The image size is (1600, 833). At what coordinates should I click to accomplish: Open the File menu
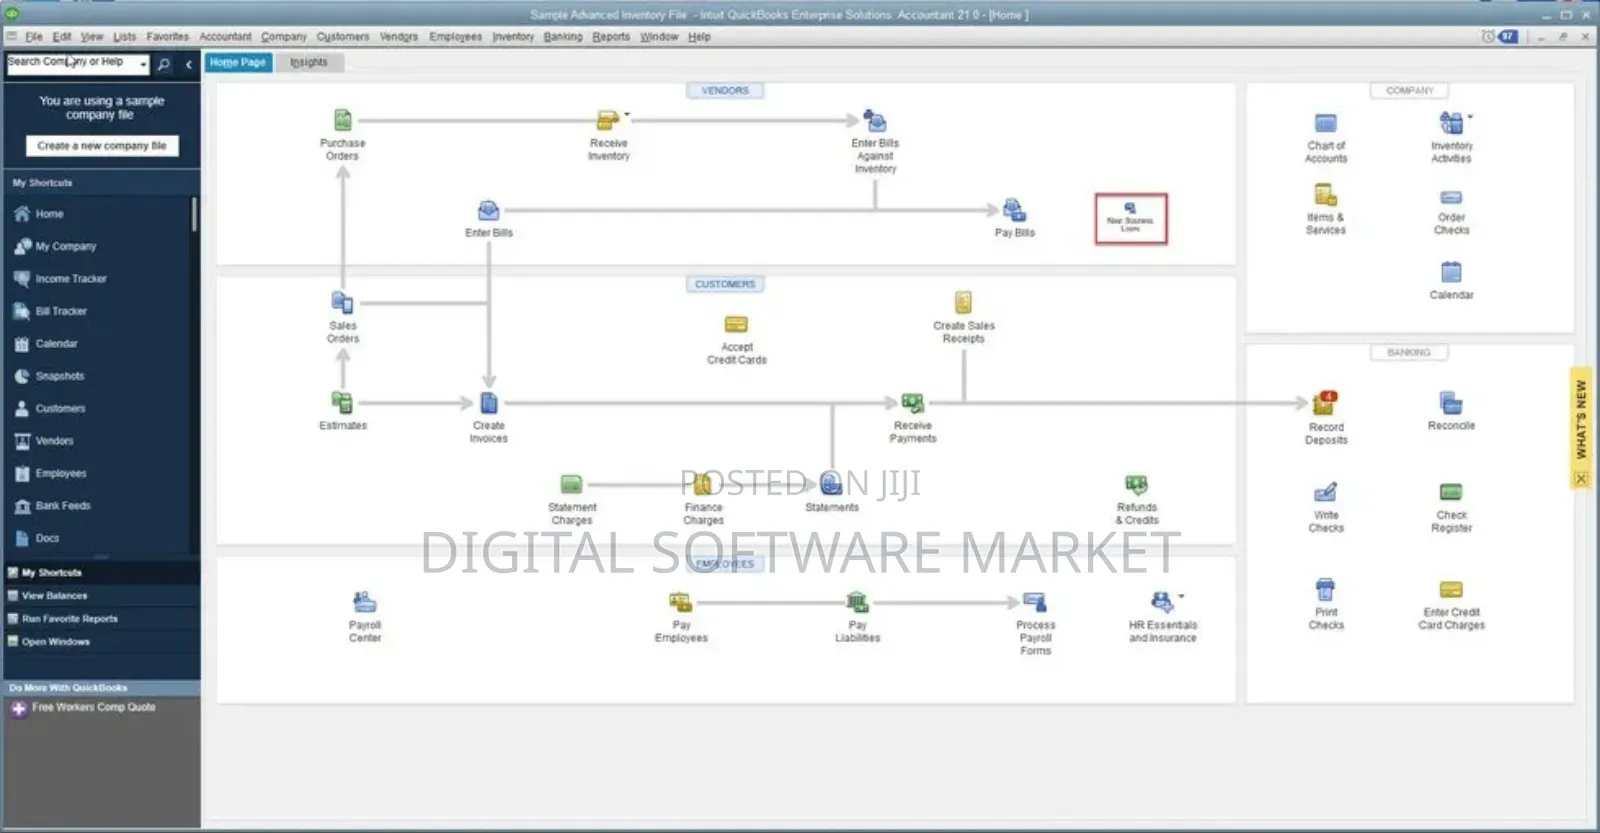(x=34, y=37)
